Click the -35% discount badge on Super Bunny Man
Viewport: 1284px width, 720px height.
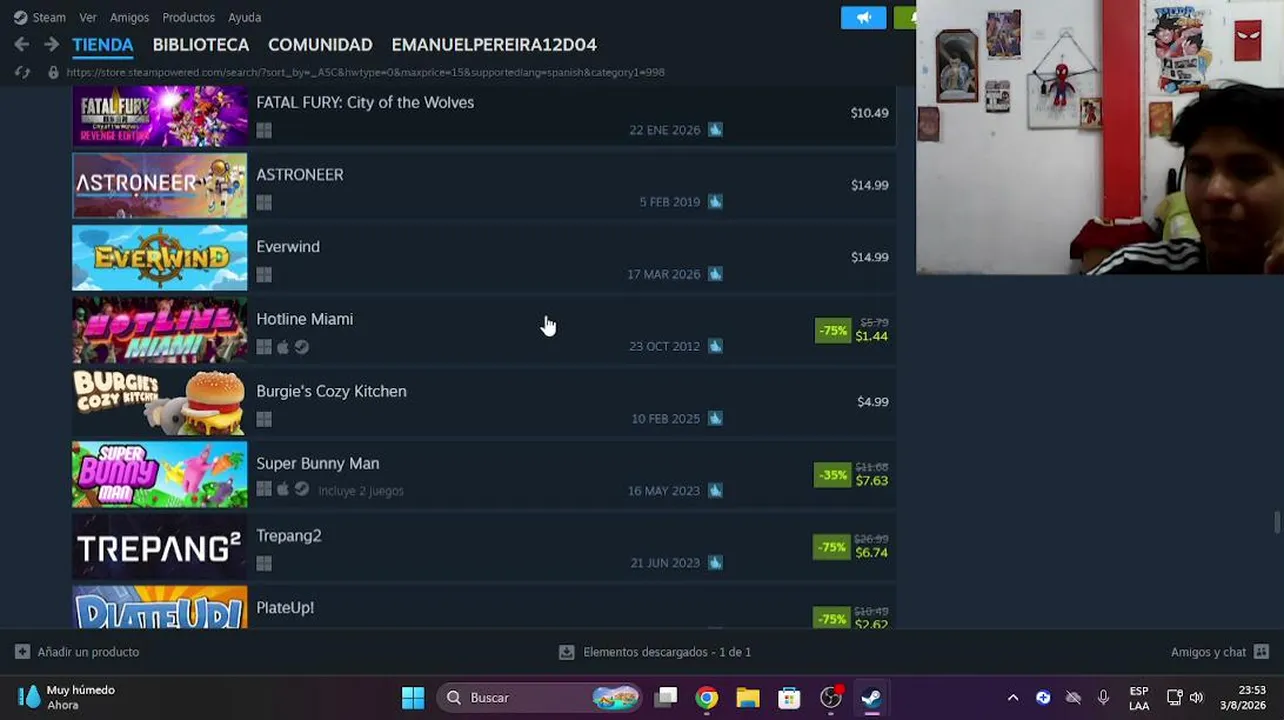click(833, 475)
